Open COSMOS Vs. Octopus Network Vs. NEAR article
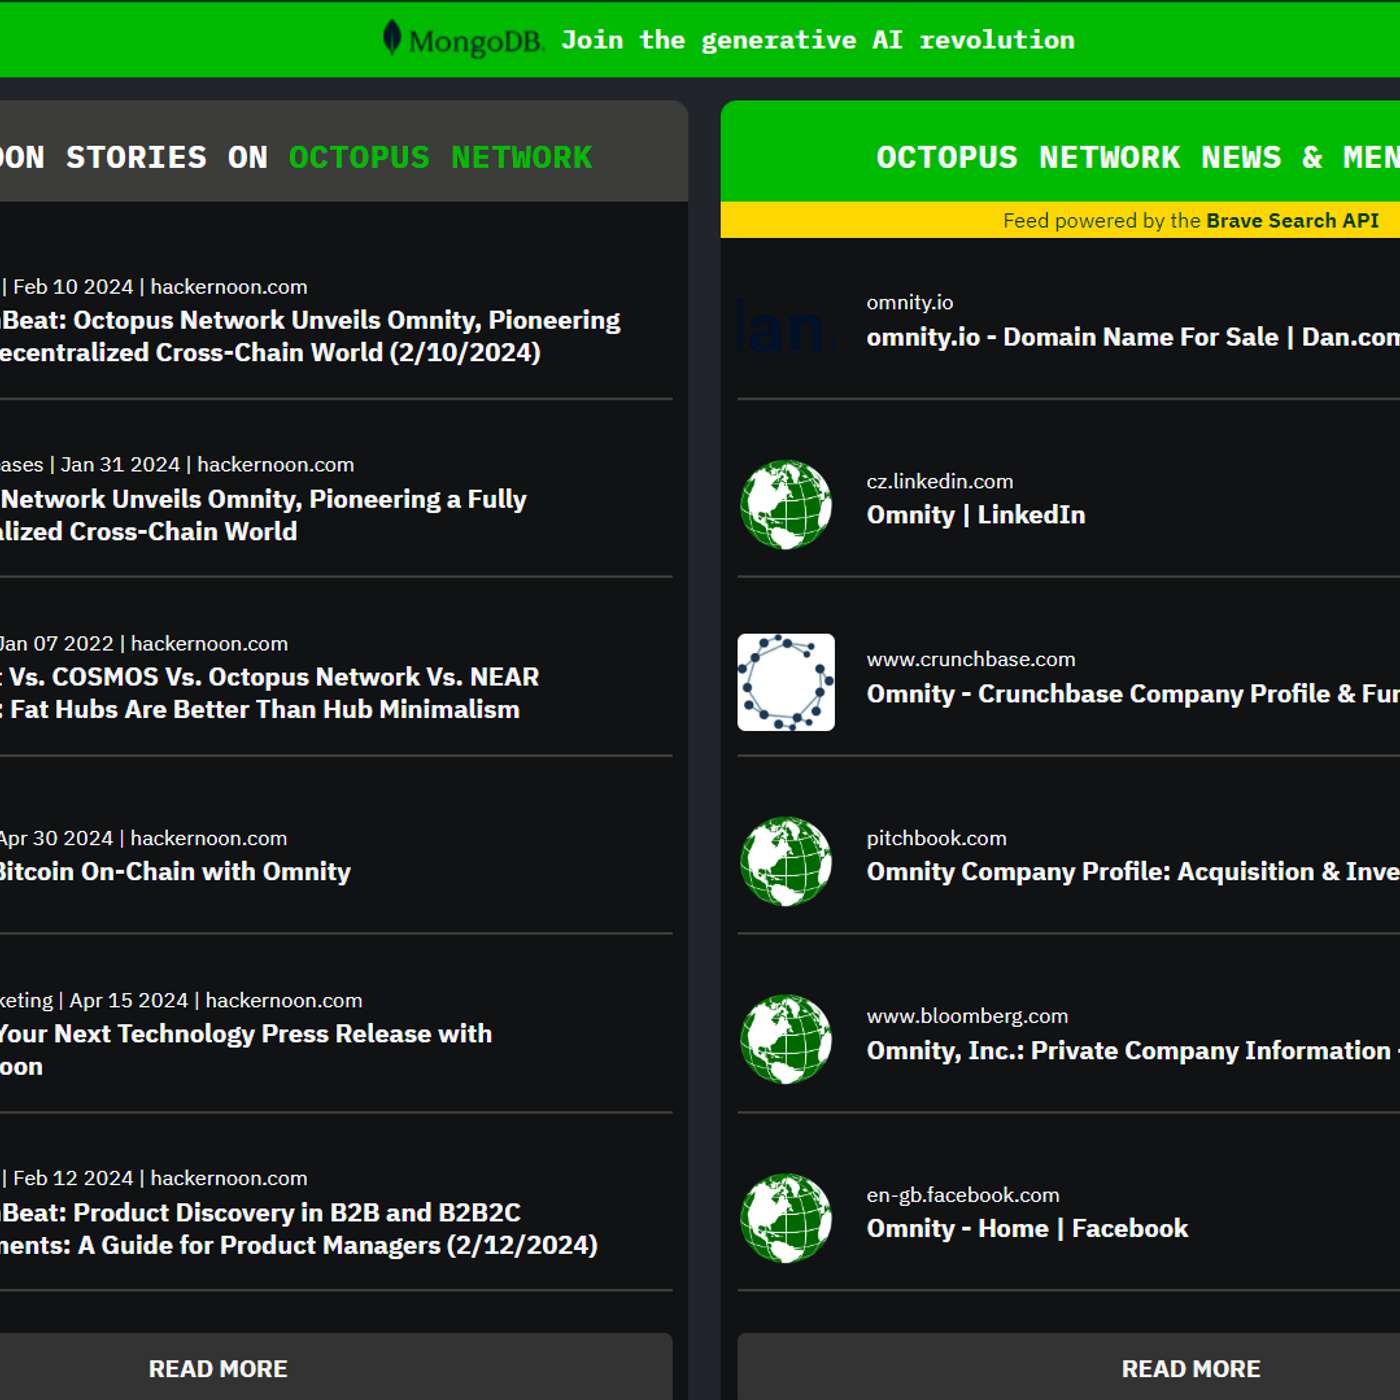The height and width of the screenshot is (1400, 1400). tap(270, 693)
